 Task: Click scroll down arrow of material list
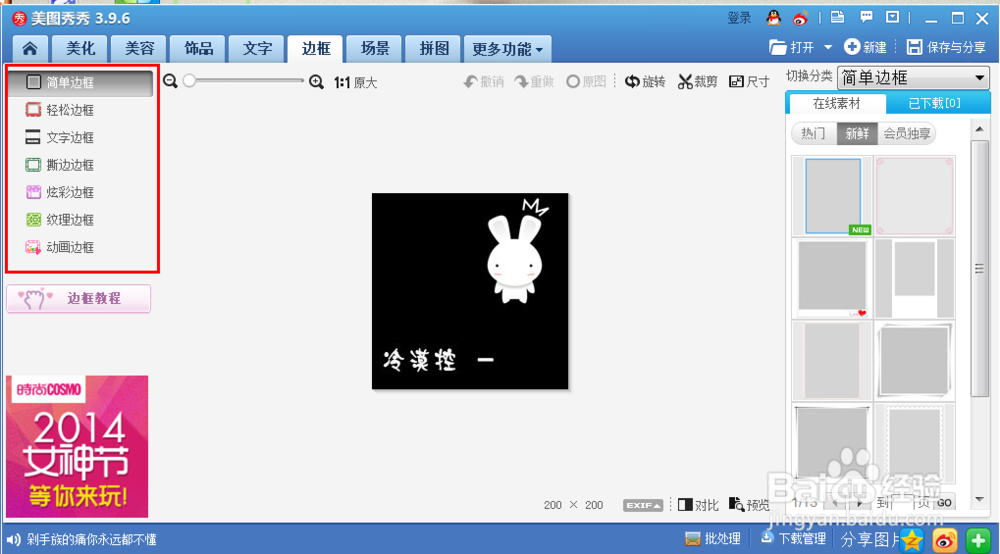click(980, 499)
